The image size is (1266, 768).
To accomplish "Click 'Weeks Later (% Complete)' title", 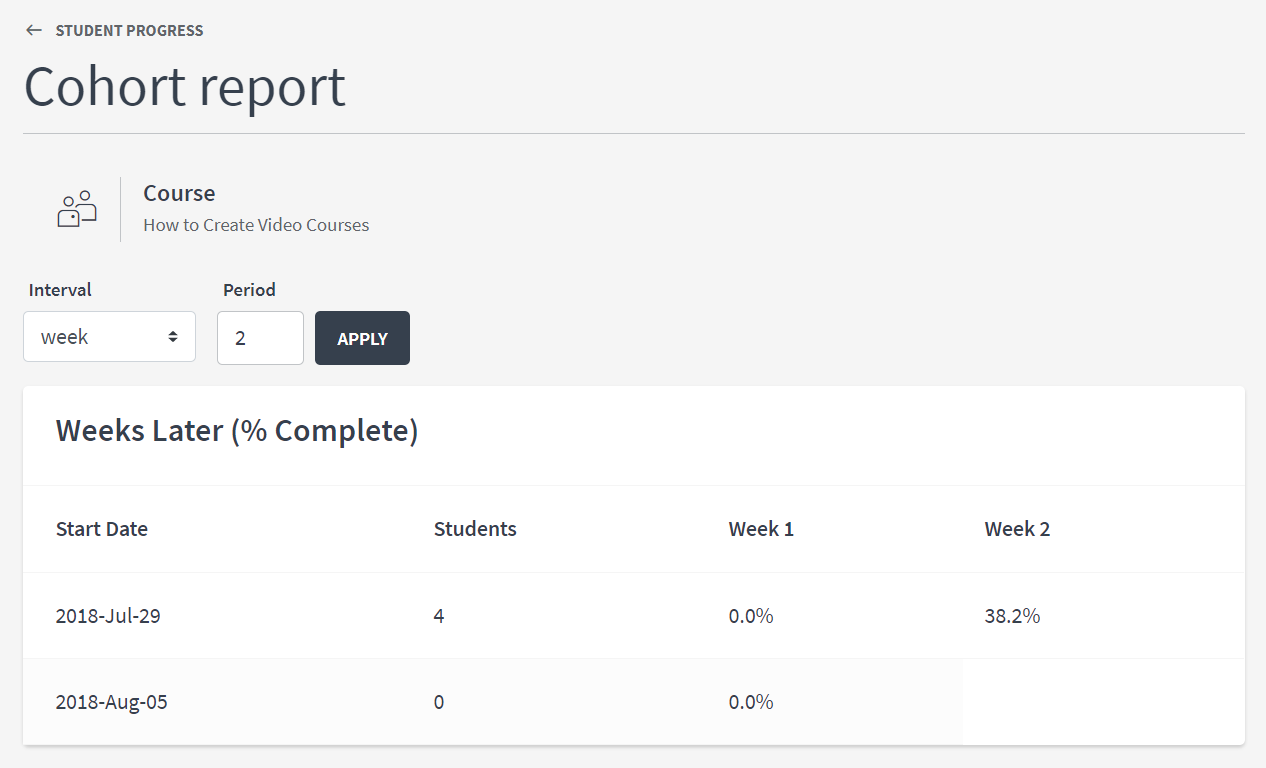I will (x=237, y=431).
